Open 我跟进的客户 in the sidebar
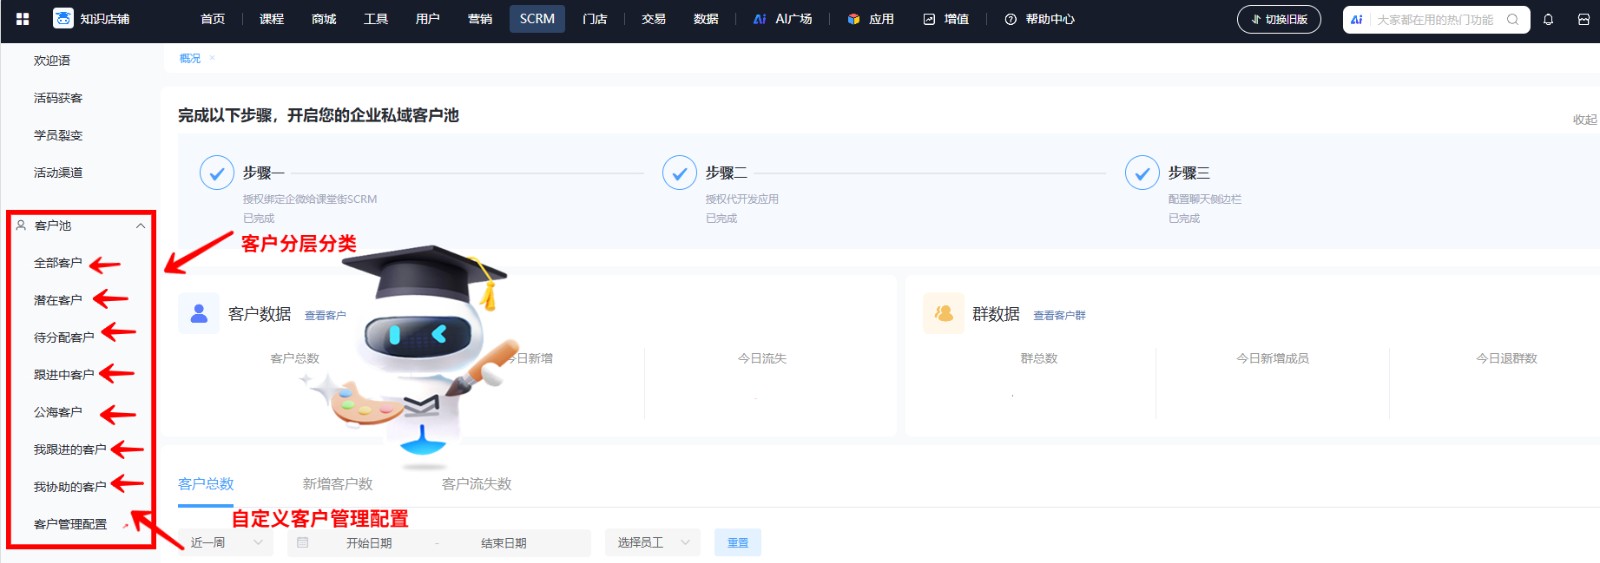Viewport: 1600px width, 563px height. click(x=70, y=450)
